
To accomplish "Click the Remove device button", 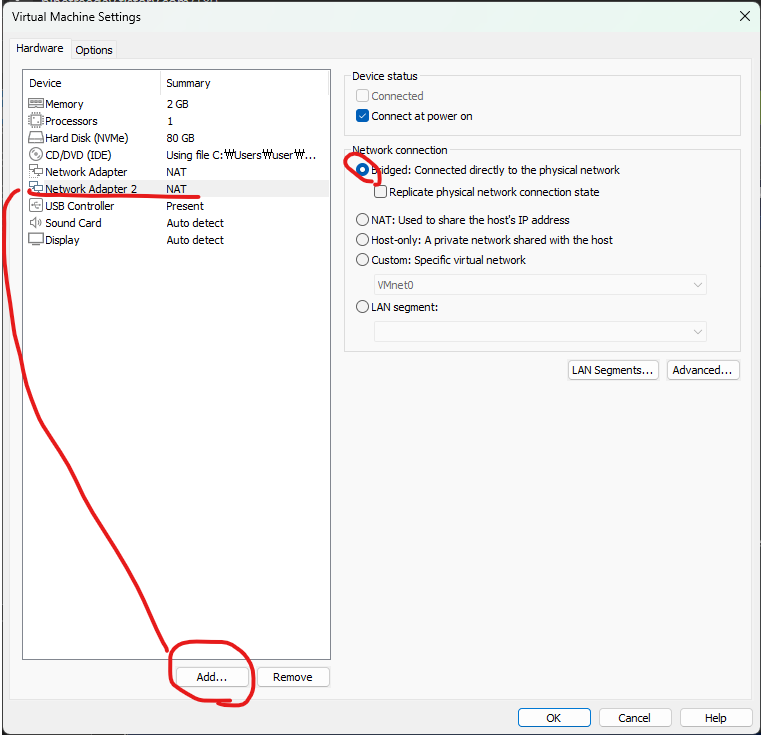I will [x=293, y=677].
